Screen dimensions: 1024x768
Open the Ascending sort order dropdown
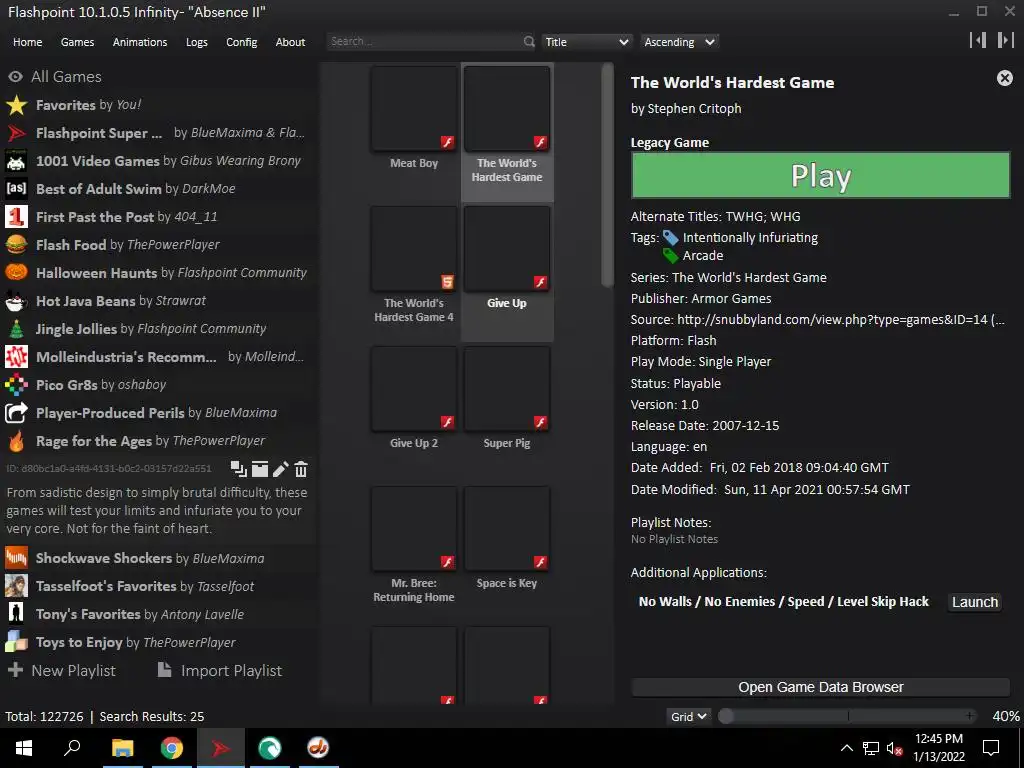coord(679,42)
